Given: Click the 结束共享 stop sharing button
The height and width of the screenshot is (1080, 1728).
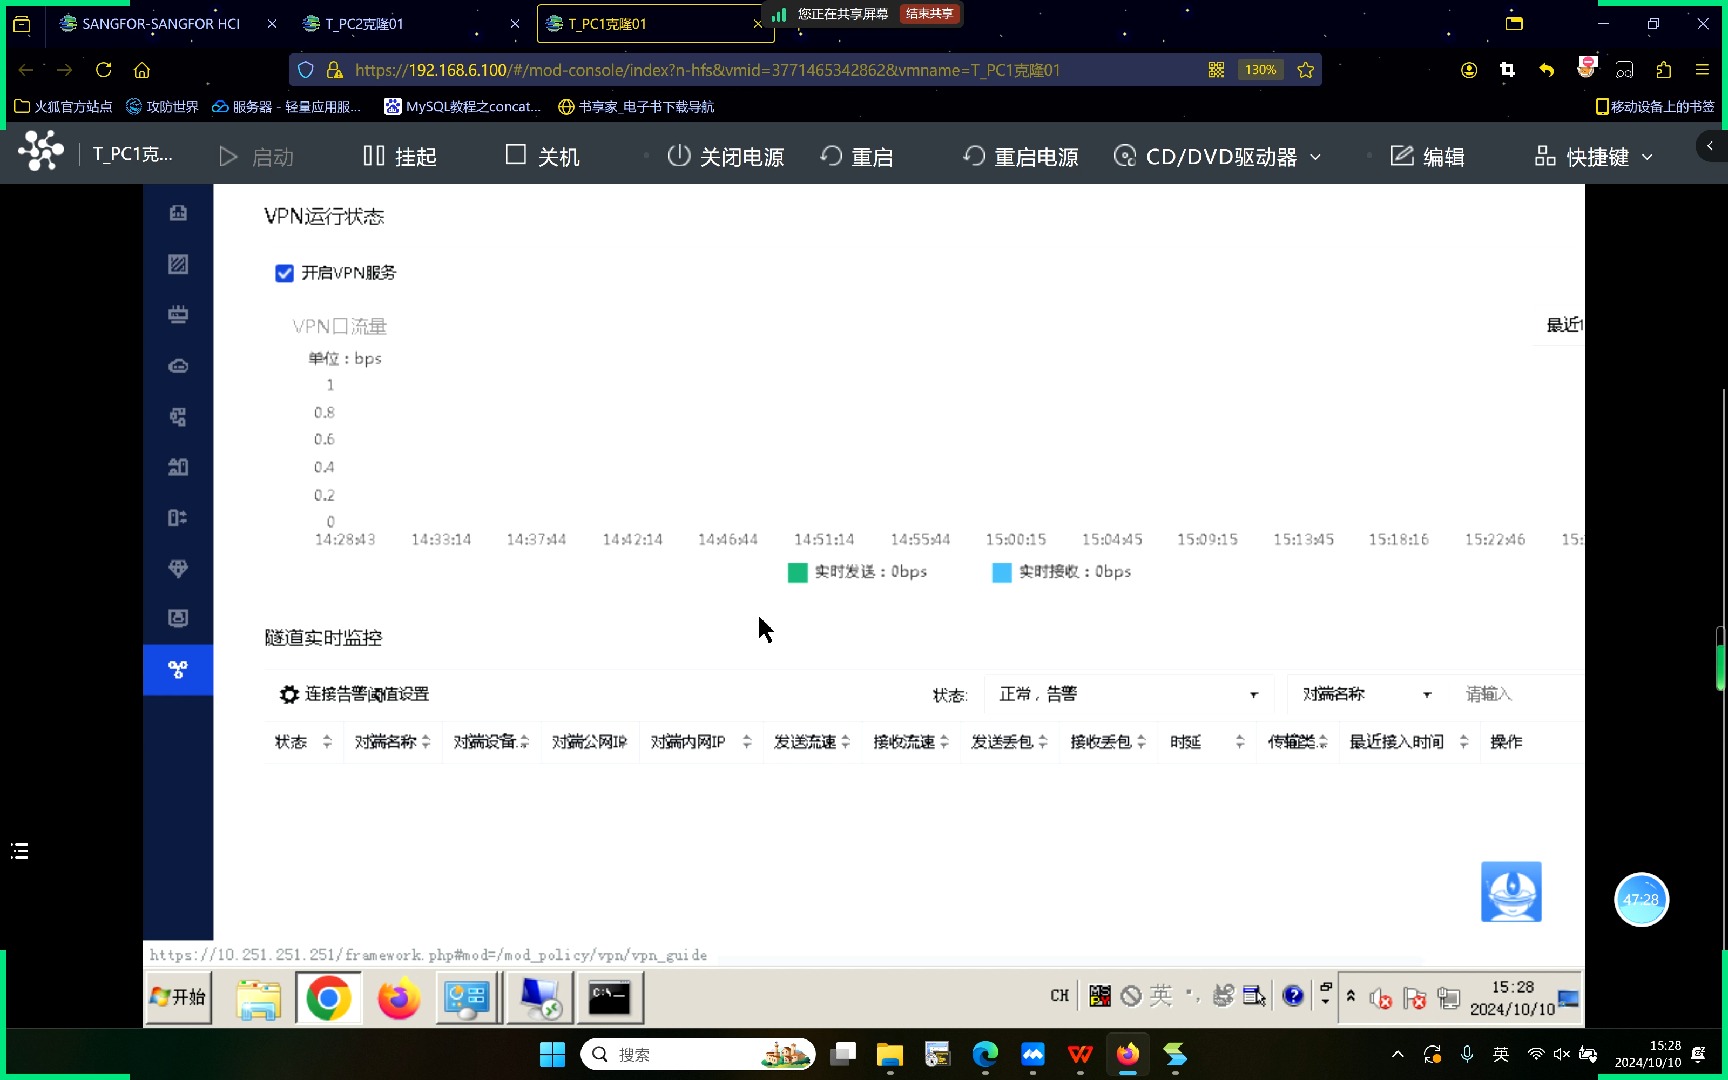Looking at the screenshot, I should pyautogui.click(x=929, y=14).
